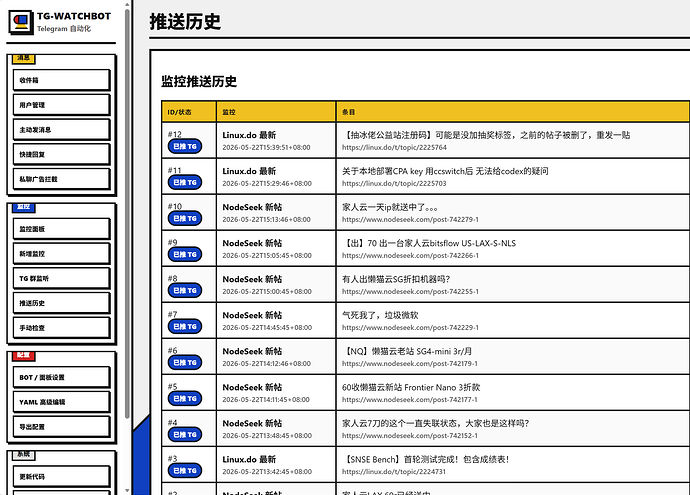Click the TG-WATCHBOT logo icon
The height and width of the screenshot is (495, 690).
click(x=21, y=22)
